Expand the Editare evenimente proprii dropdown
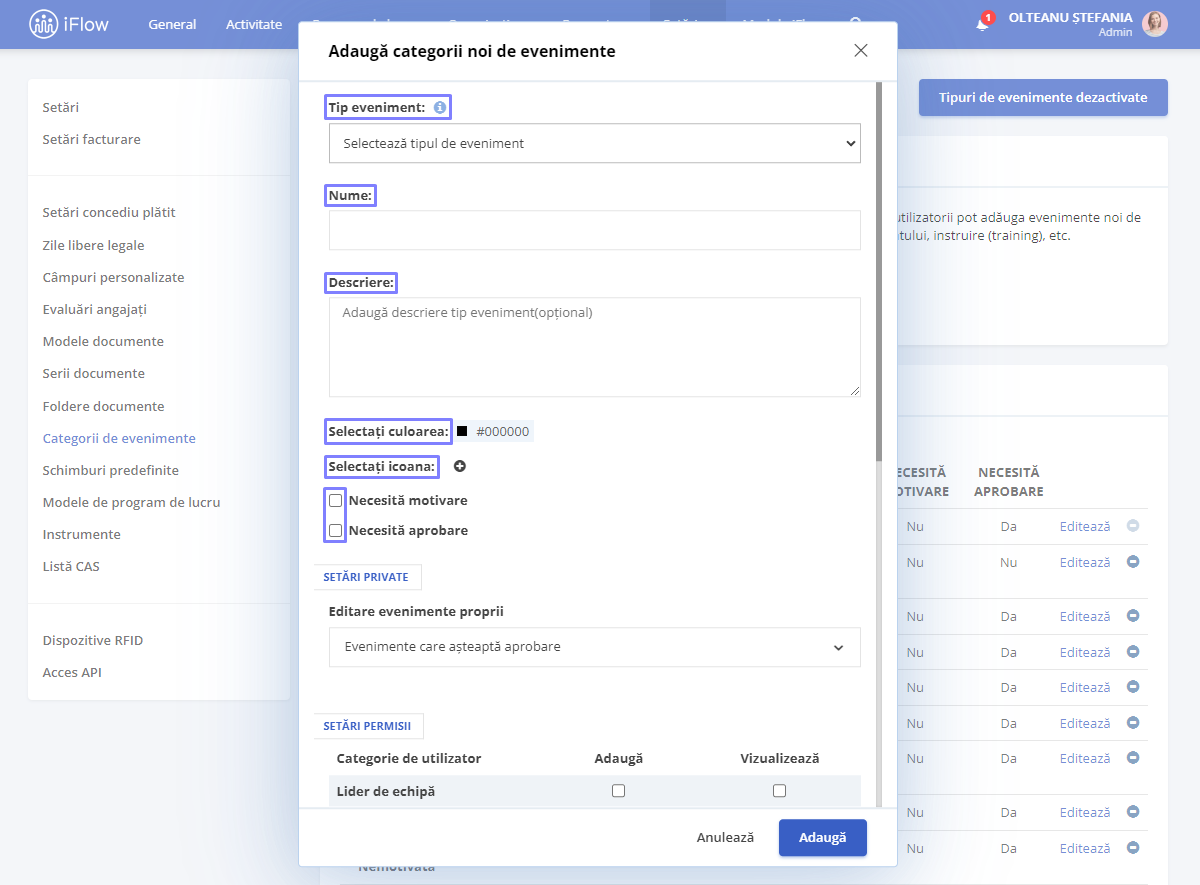 595,647
